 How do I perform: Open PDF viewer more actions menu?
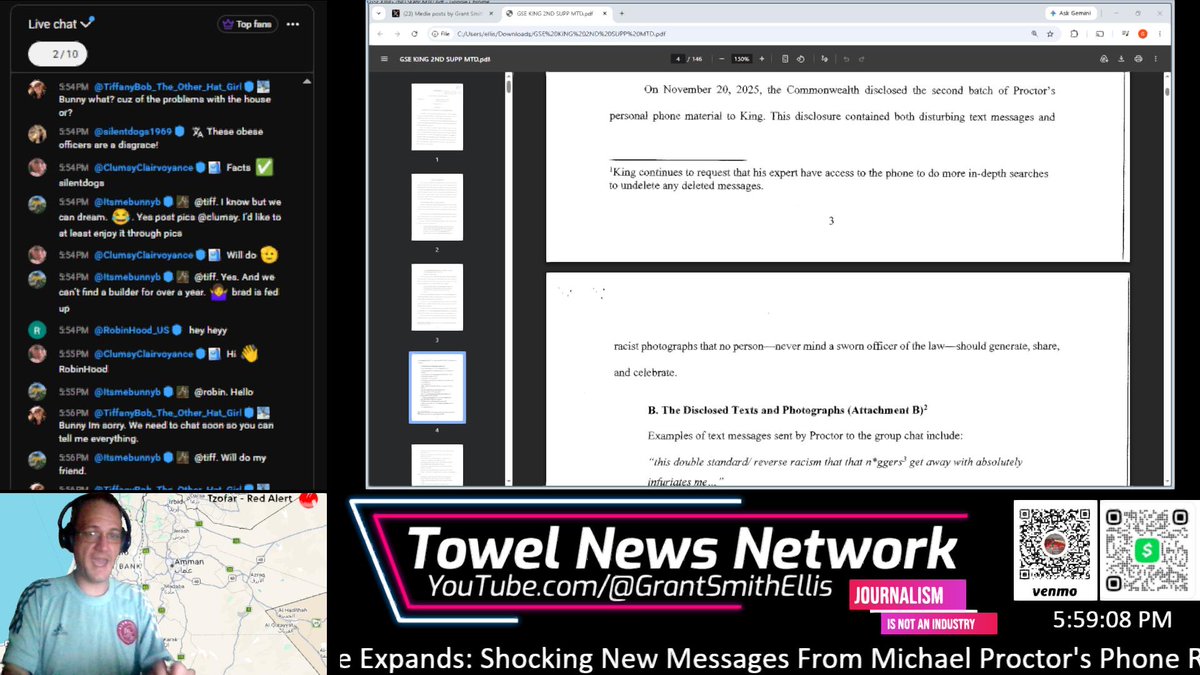tap(1156, 59)
